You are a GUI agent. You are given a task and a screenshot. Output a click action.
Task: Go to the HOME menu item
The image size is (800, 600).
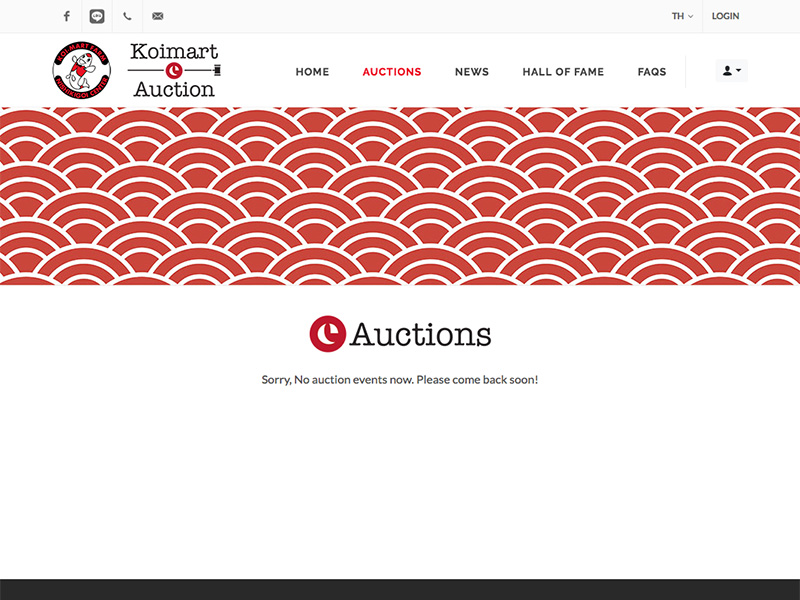tap(312, 72)
